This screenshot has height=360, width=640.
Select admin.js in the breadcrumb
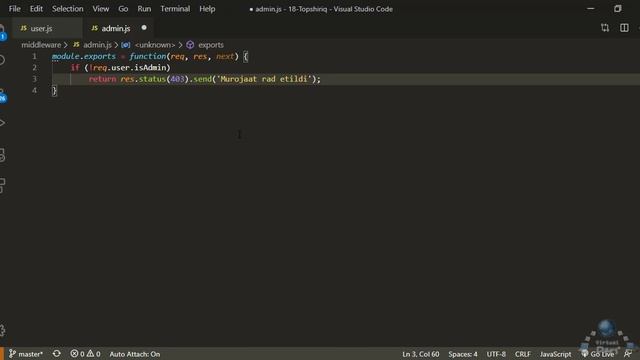(x=97, y=45)
